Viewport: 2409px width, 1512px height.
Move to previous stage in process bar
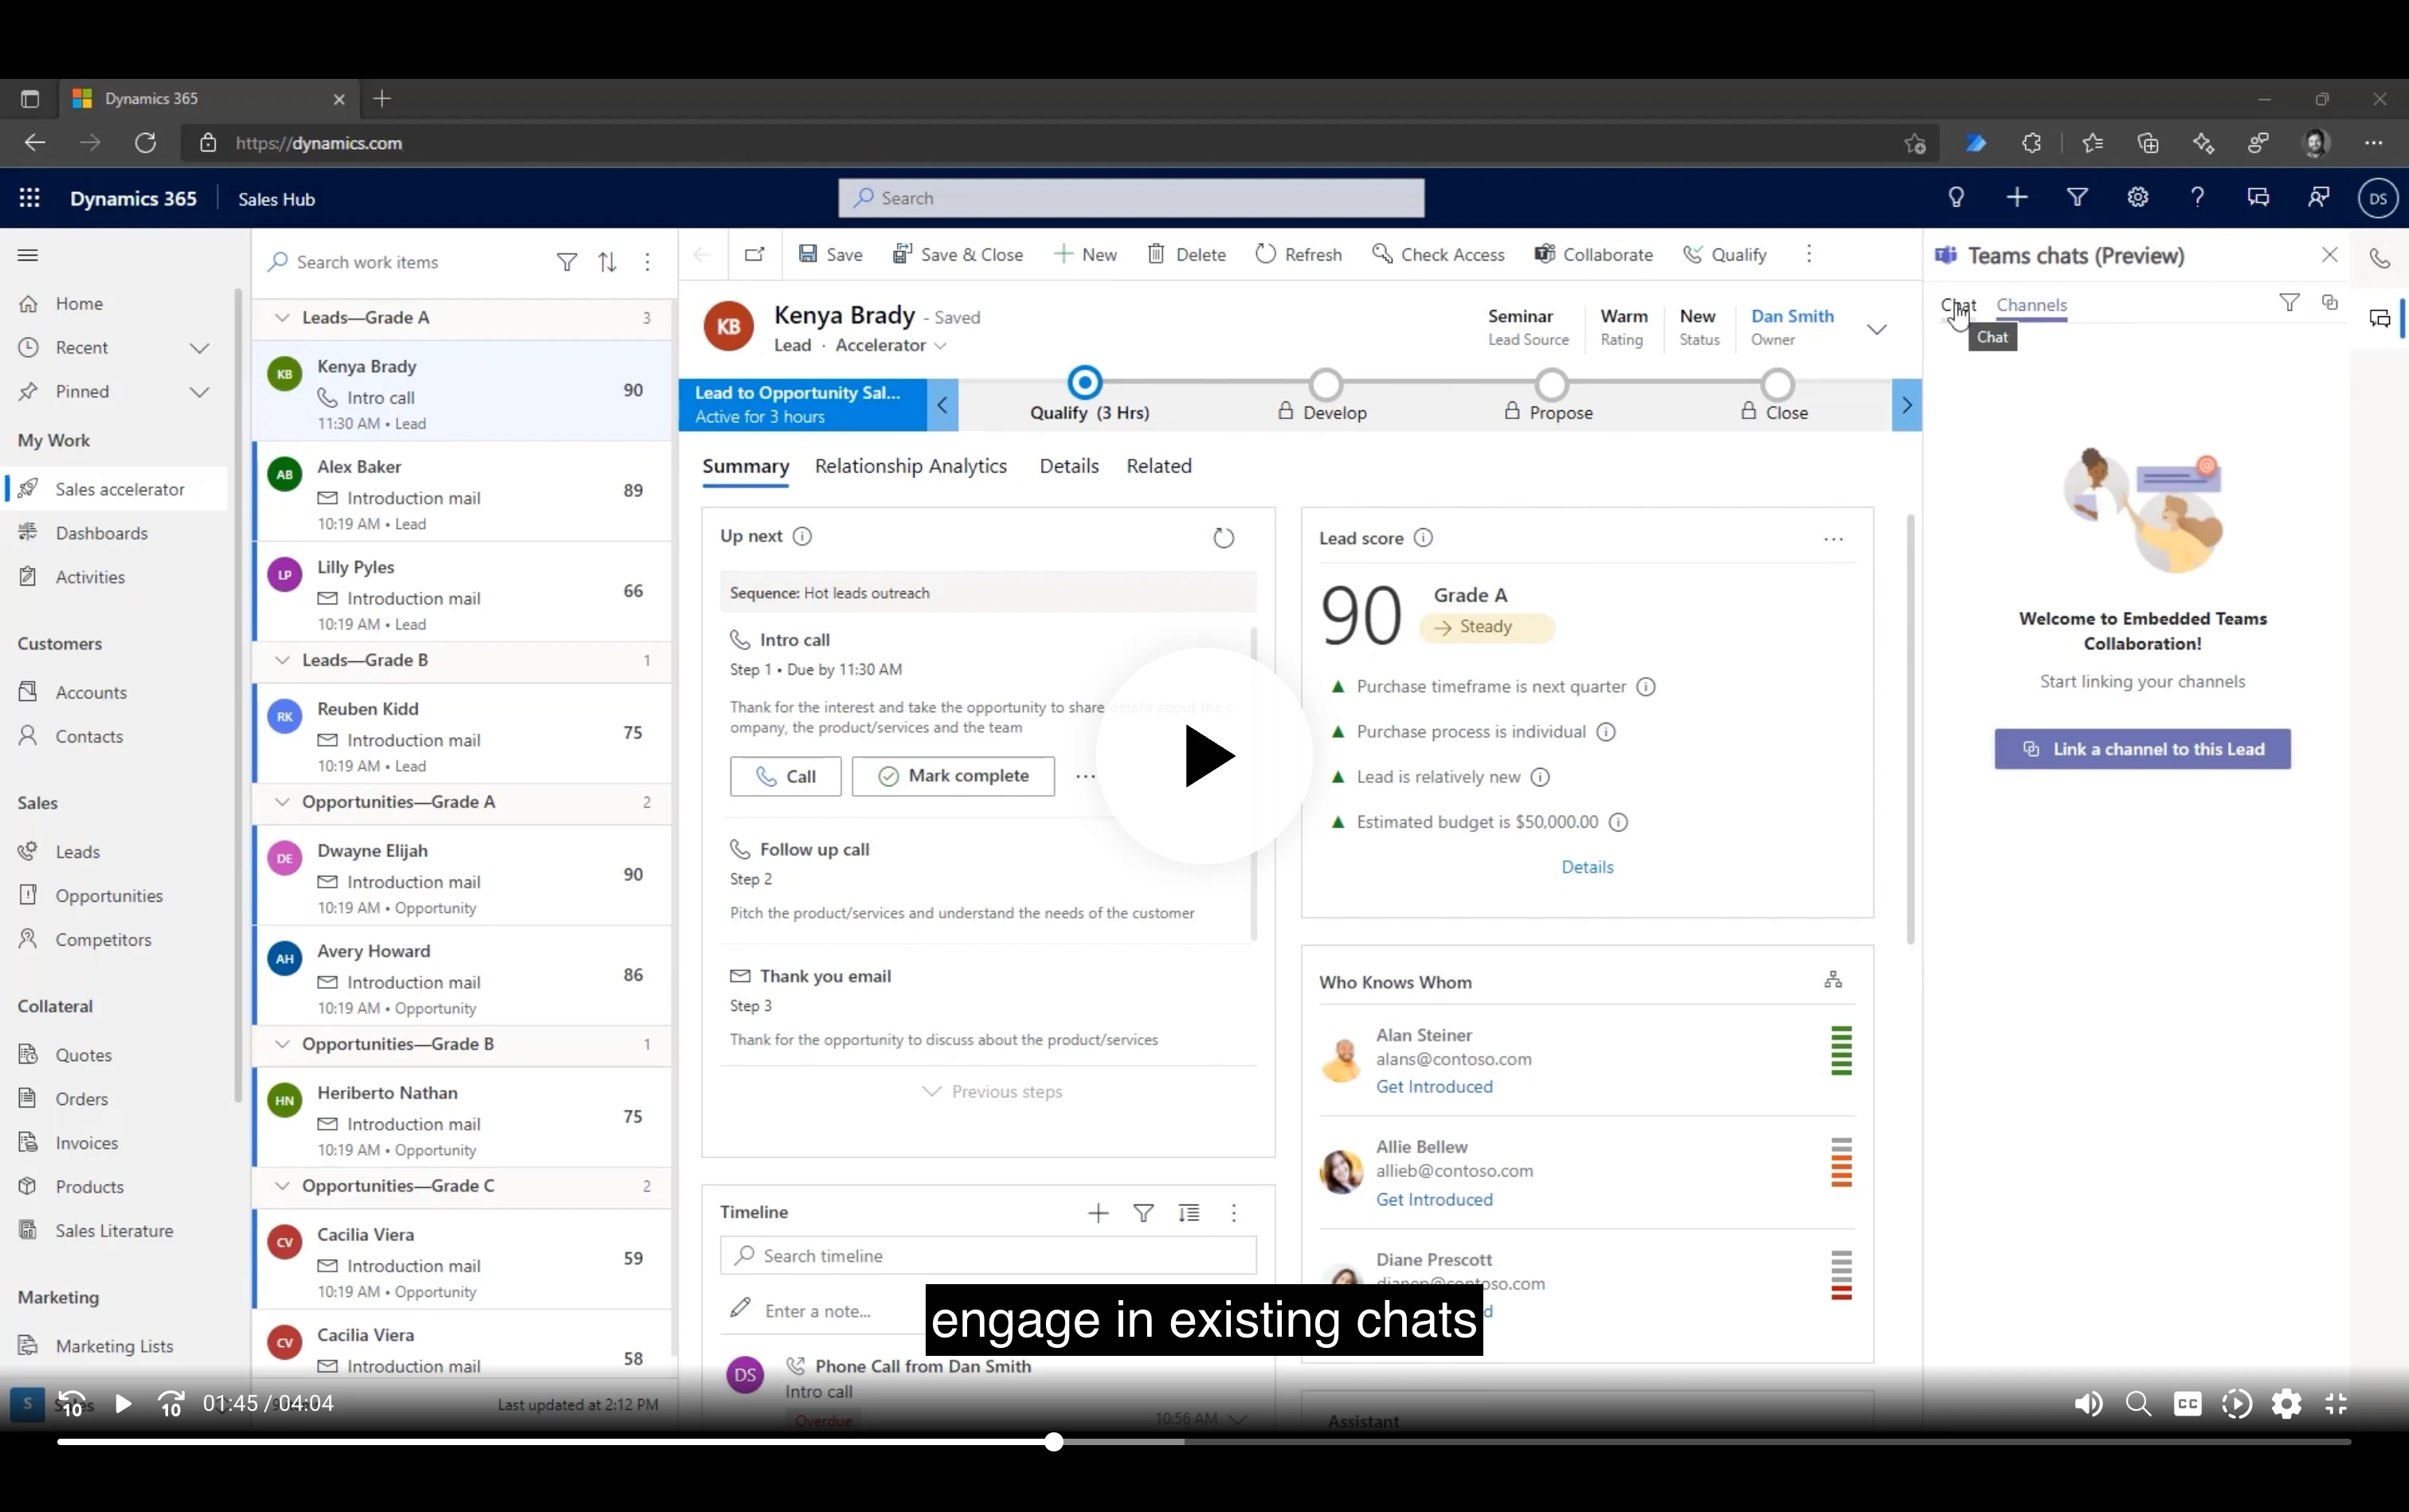coord(942,405)
